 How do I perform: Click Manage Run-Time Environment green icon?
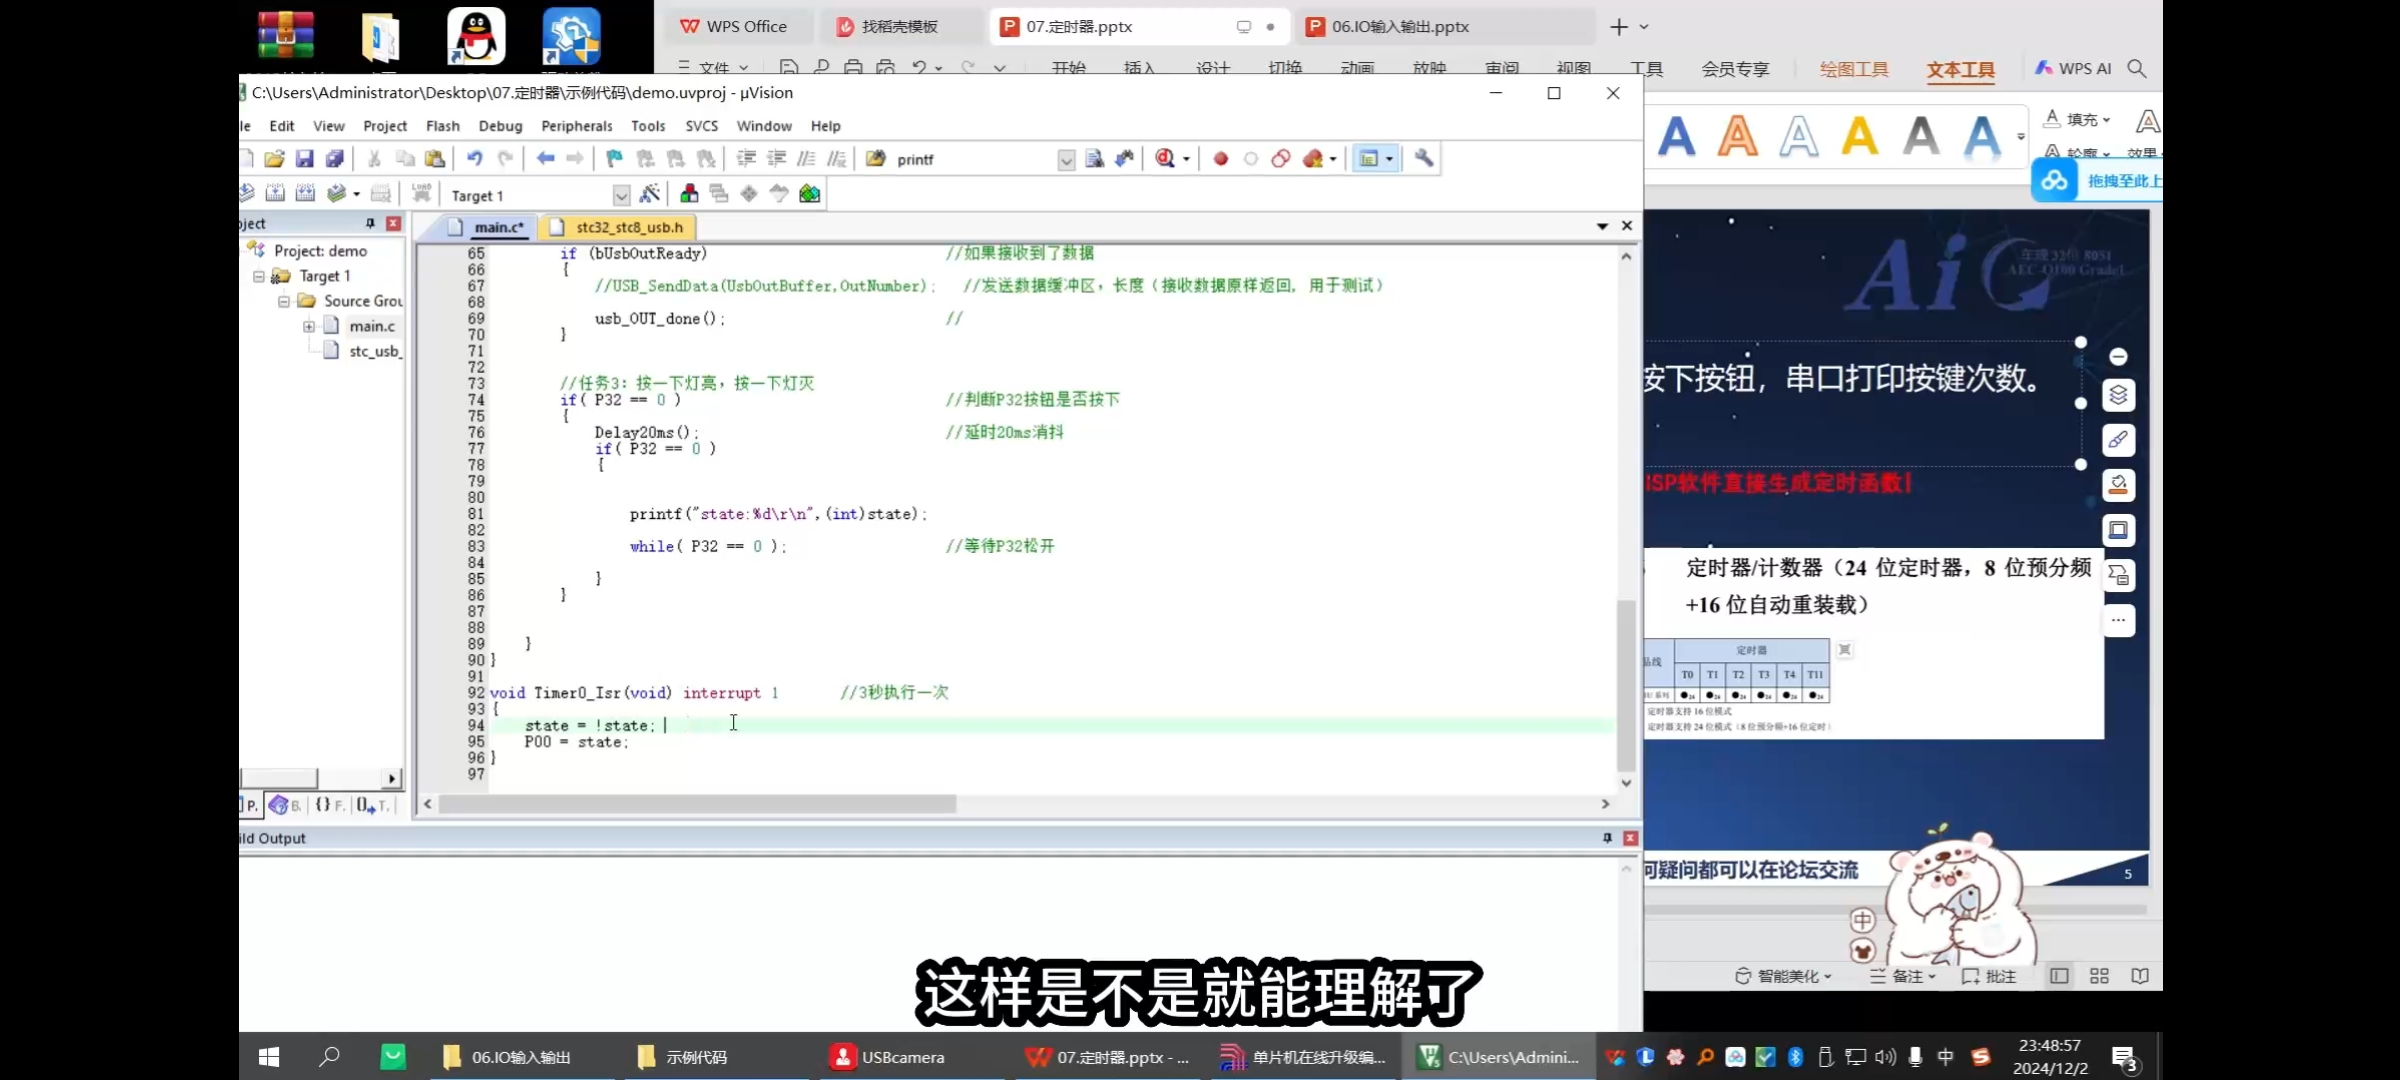[x=809, y=194]
